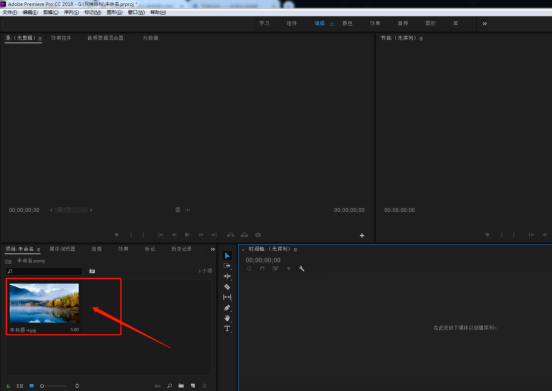The height and width of the screenshot is (391, 553).
Task: Open the Timeline panel hamburger menu
Action: coord(296,250)
